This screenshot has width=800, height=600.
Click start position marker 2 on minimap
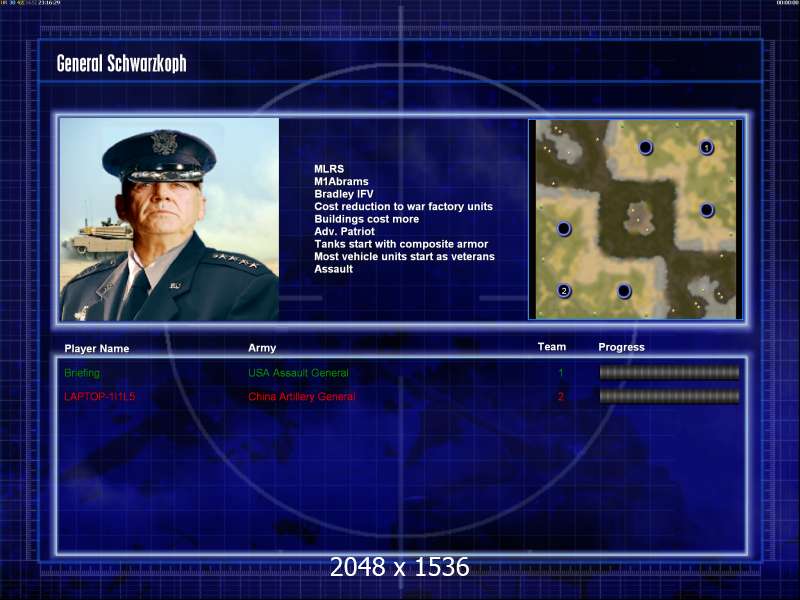tap(564, 291)
